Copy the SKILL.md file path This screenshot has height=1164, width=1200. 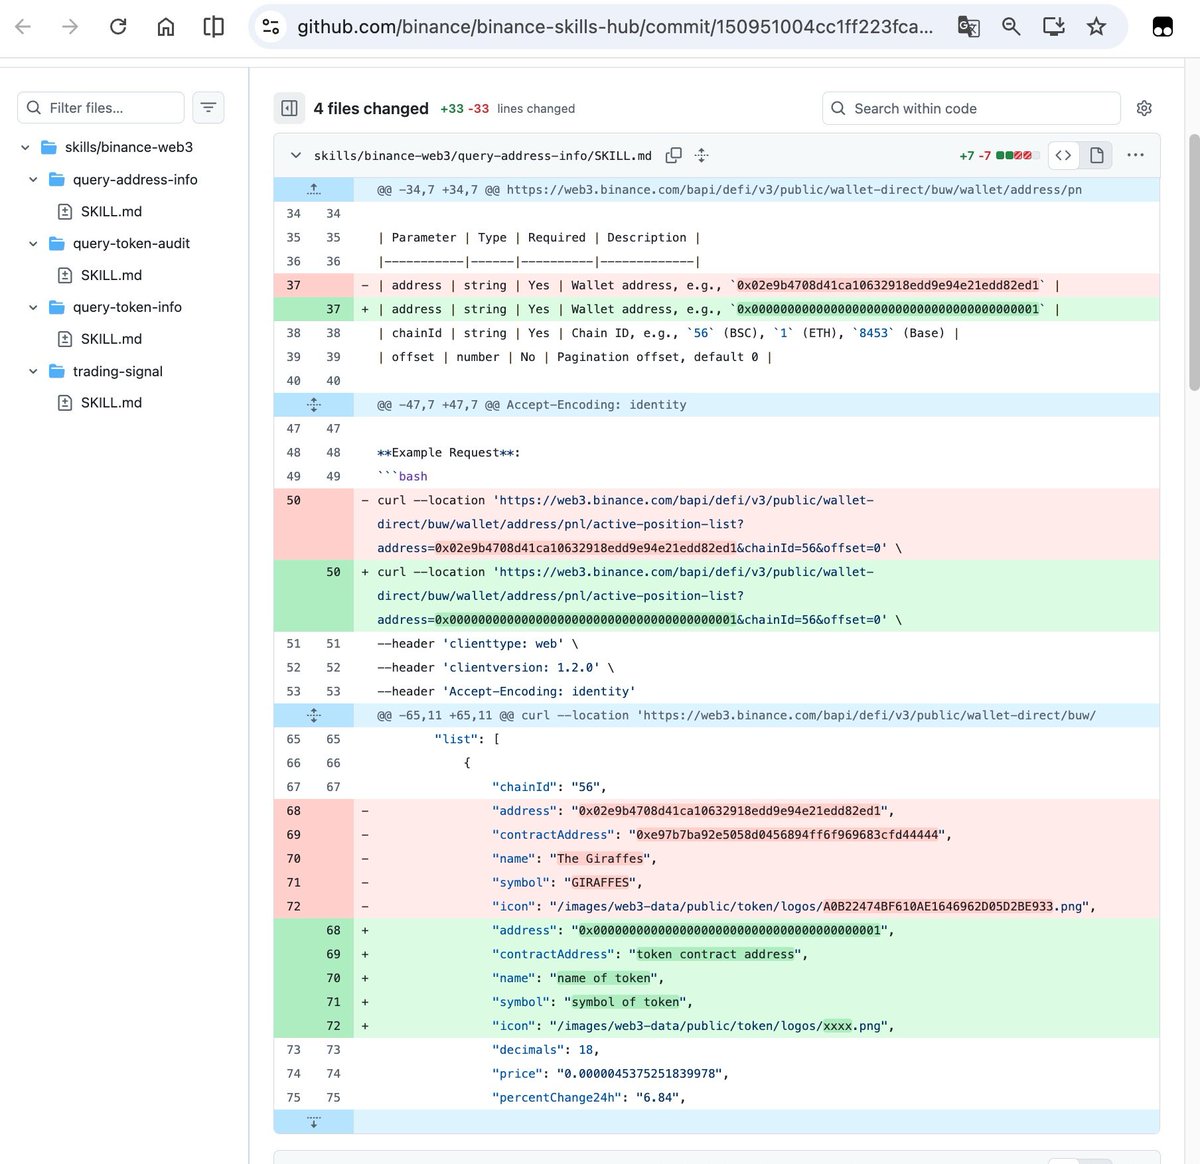click(x=674, y=155)
